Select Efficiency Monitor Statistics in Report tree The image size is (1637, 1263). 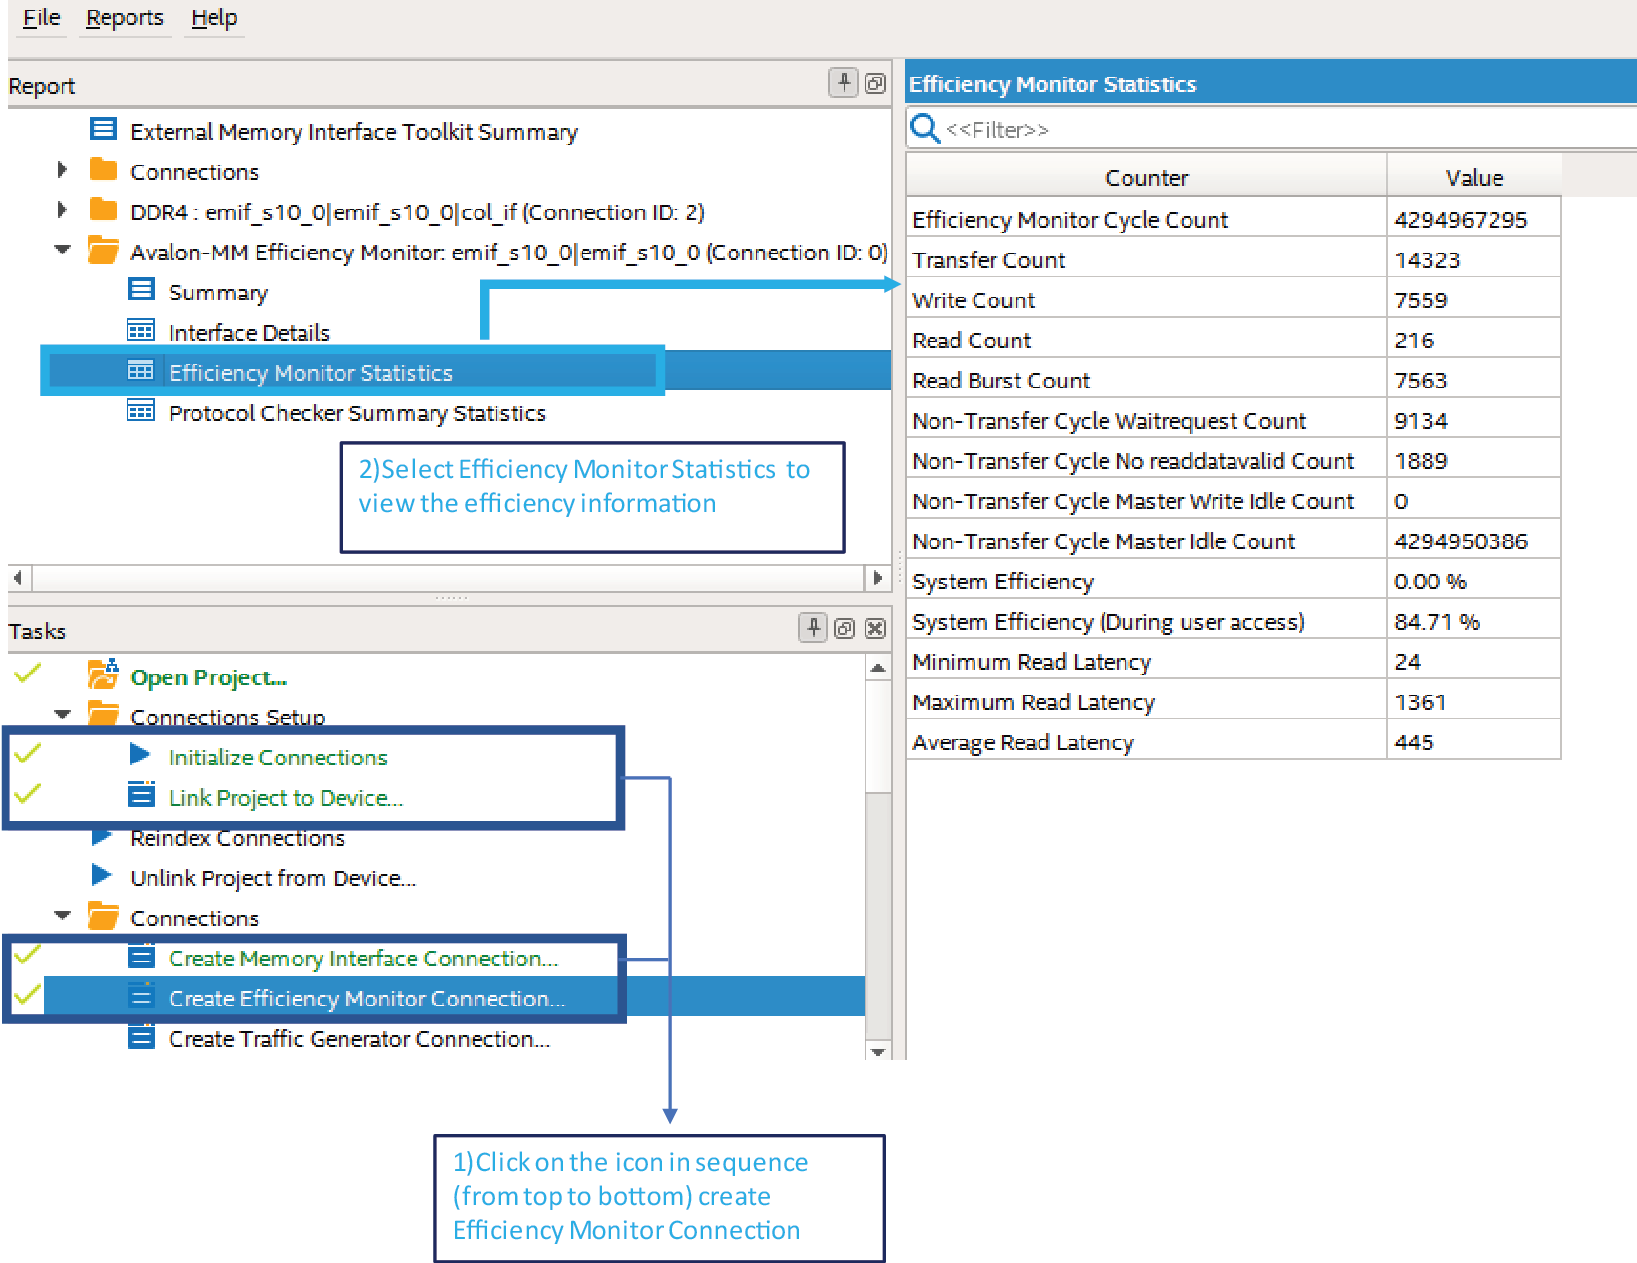[x=311, y=373]
